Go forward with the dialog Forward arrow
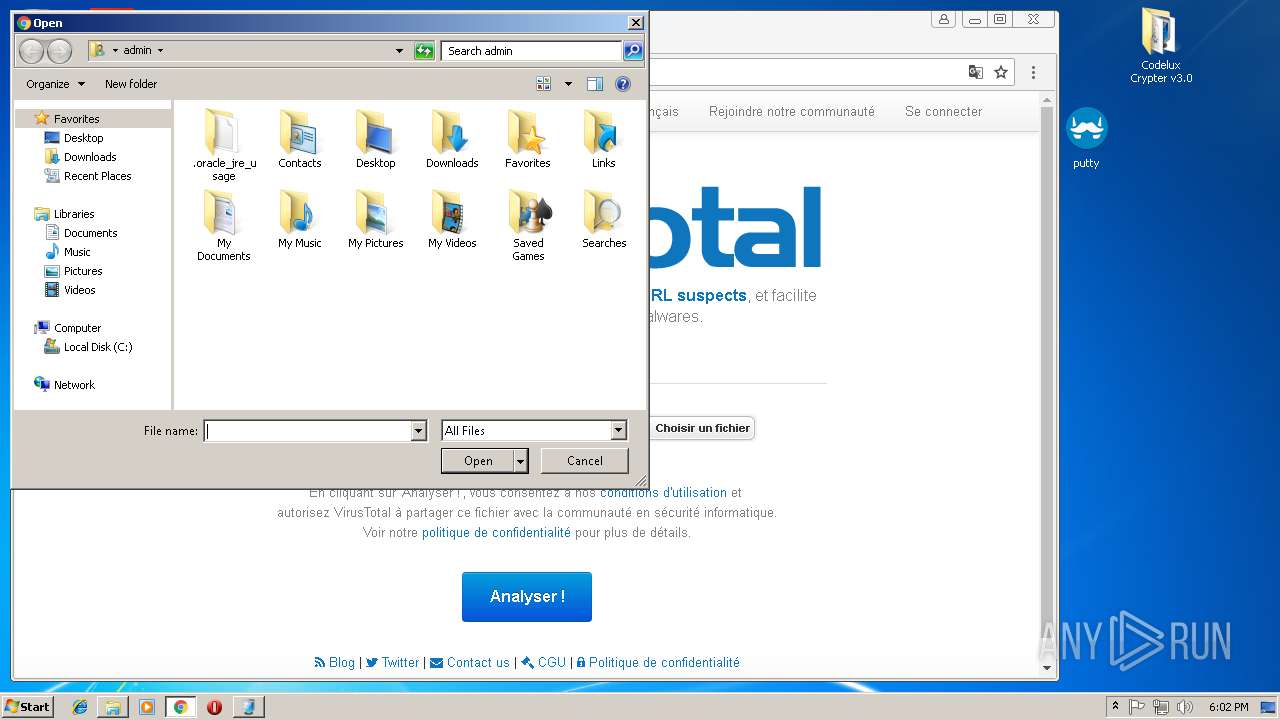Viewport: 1280px width, 720px height. click(x=59, y=51)
